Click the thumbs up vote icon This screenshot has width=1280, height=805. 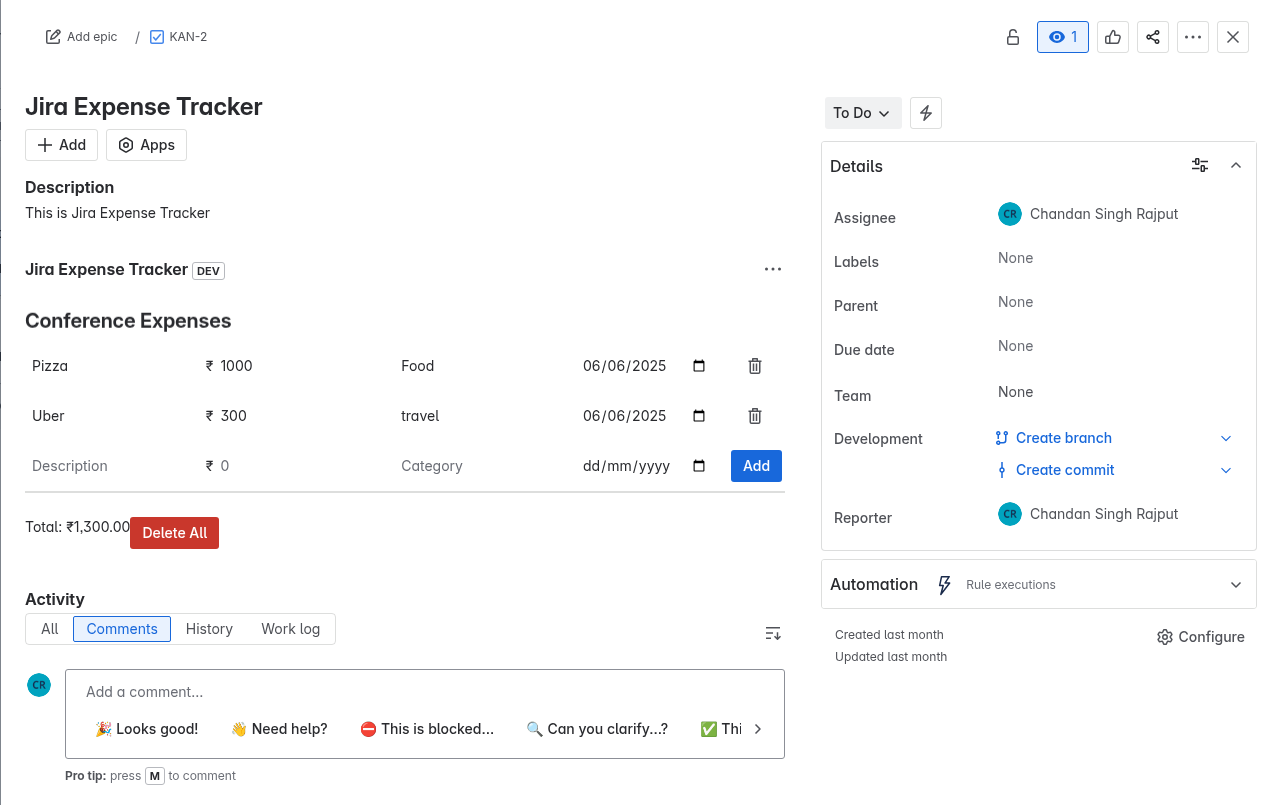[x=1113, y=37]
